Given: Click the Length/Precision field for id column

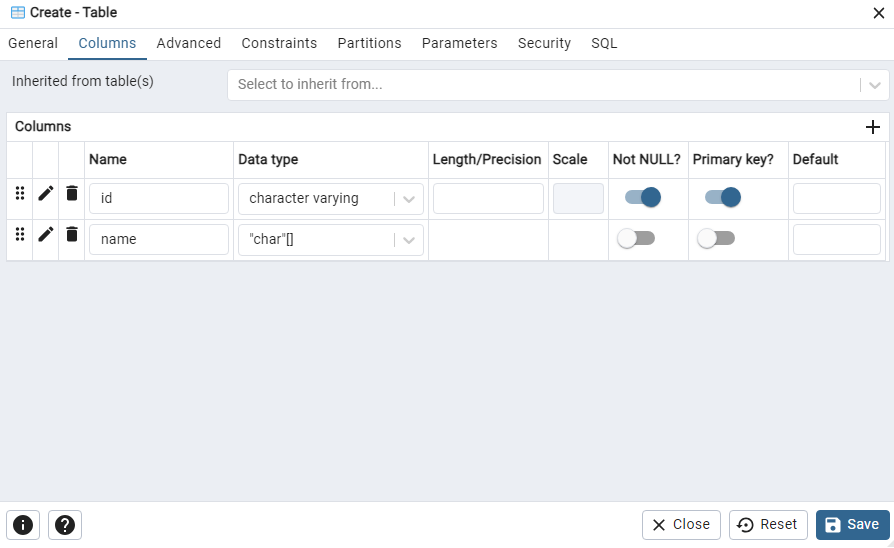Looking at the screenshot, I should coord(488,199).
